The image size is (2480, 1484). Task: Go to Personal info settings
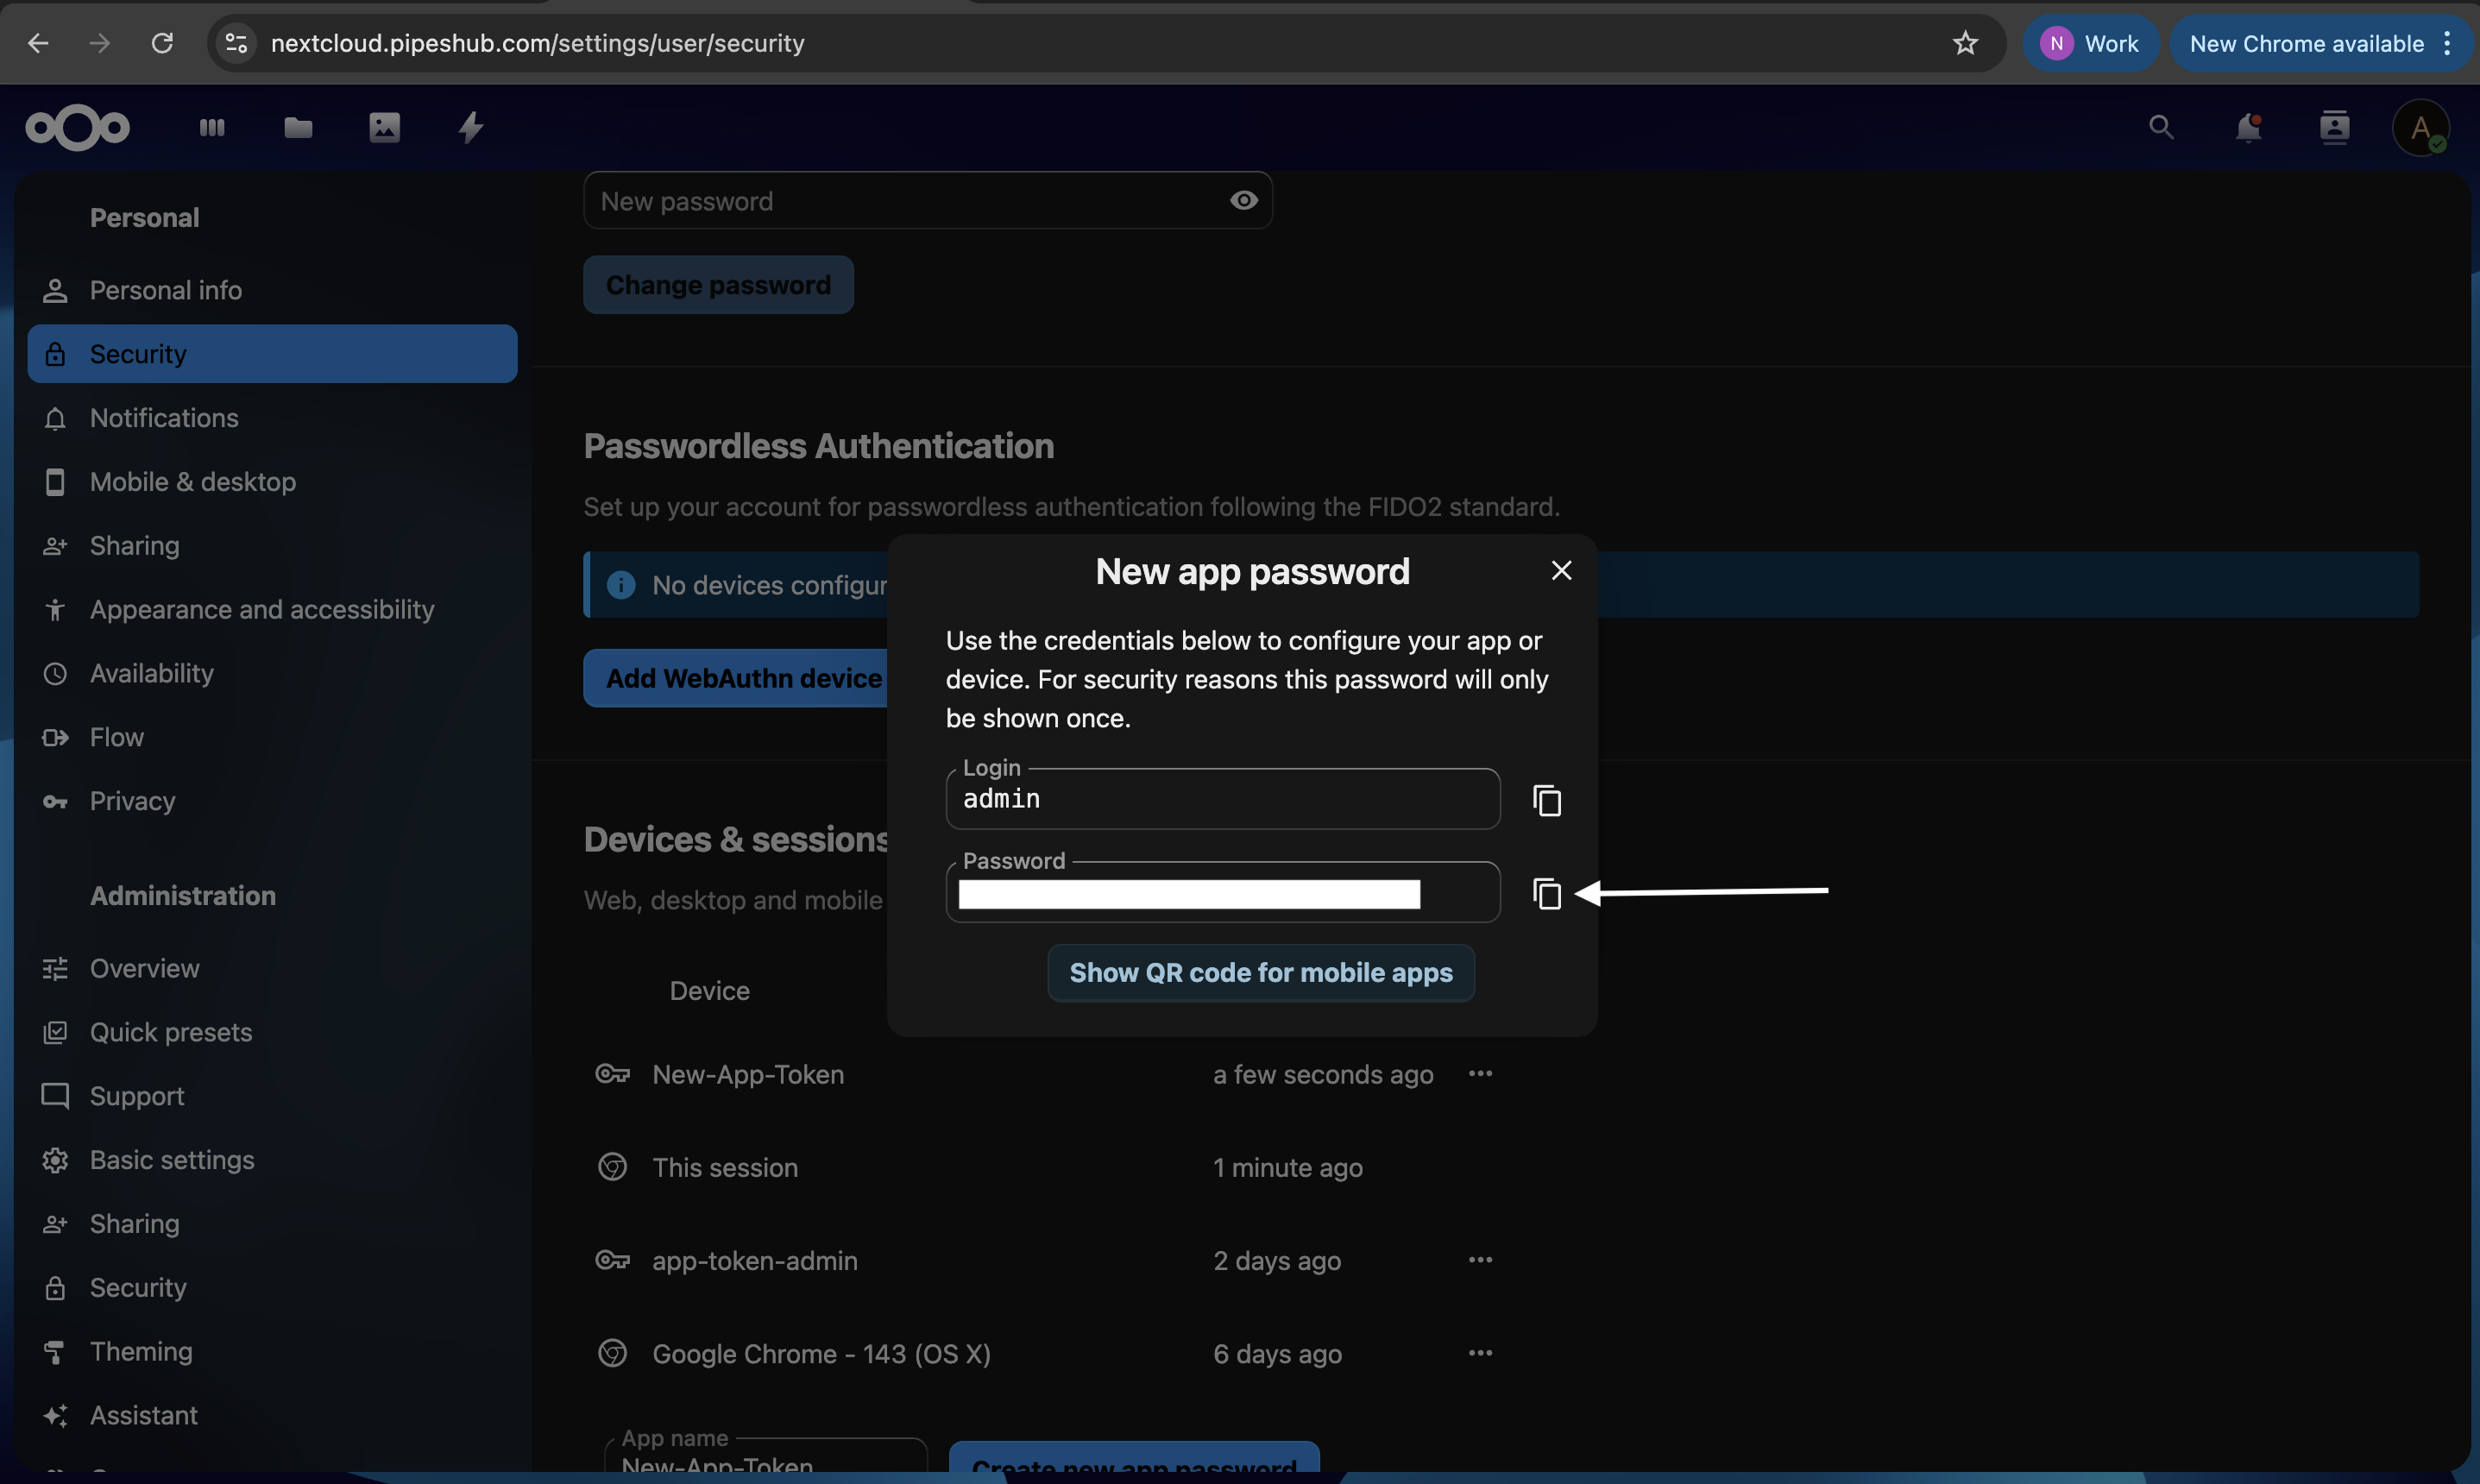[165, 290]
